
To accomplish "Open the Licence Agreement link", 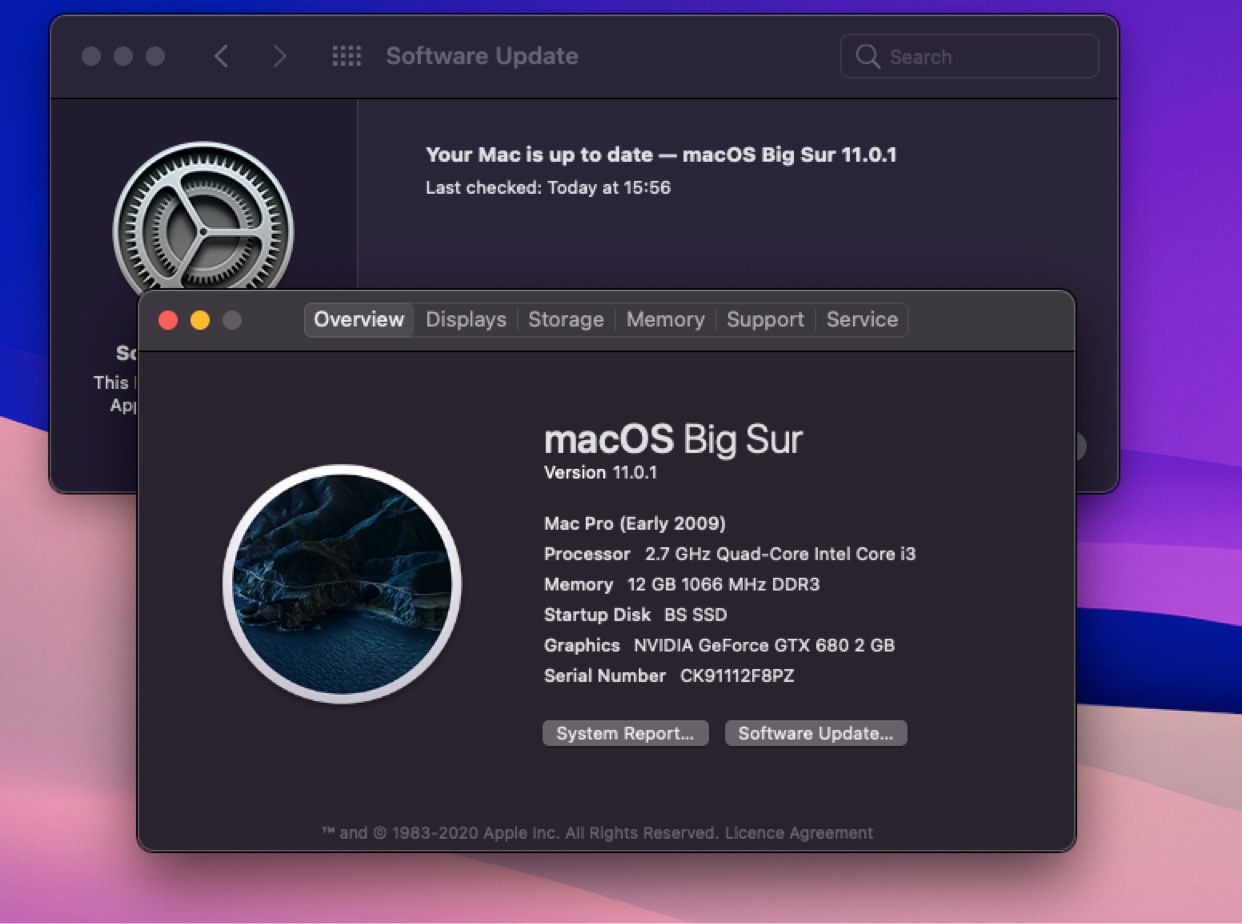I will 799,832.
